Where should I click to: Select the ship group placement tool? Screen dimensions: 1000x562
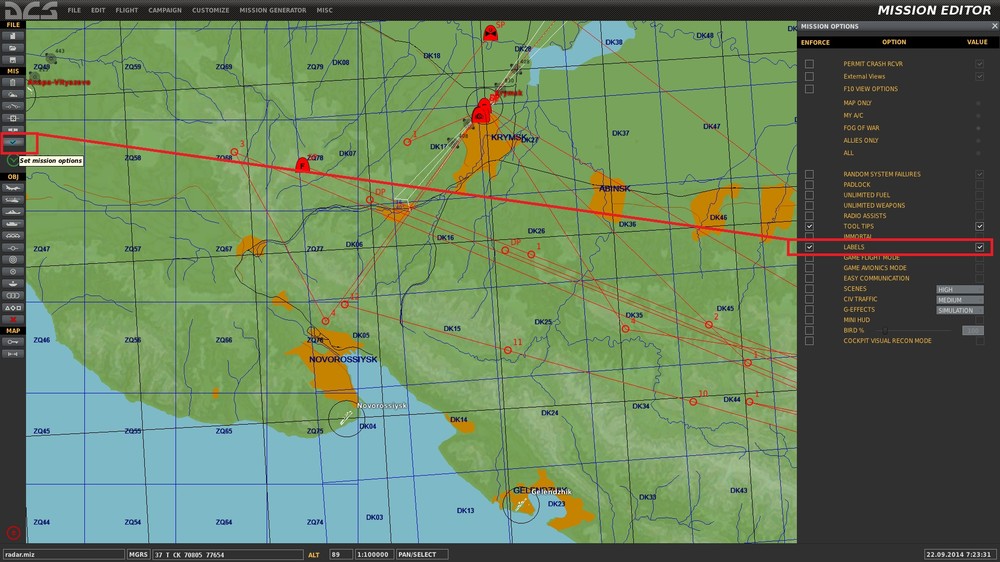click(13, 212)
